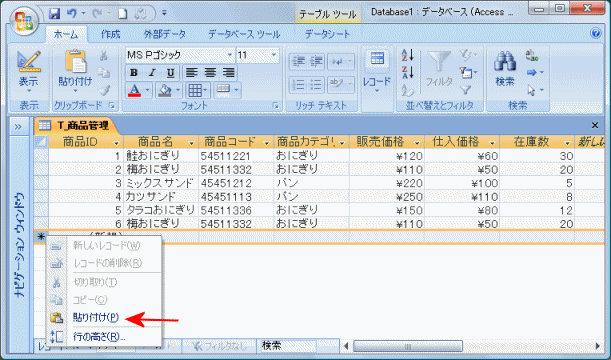Toggle underline formatting
Viewport: 611px width, 360px height.
(170, 73)
